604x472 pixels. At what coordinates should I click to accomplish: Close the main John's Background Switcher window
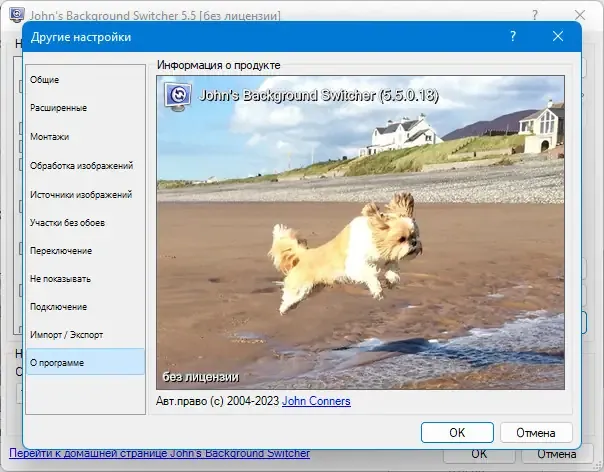click(580, 15)
